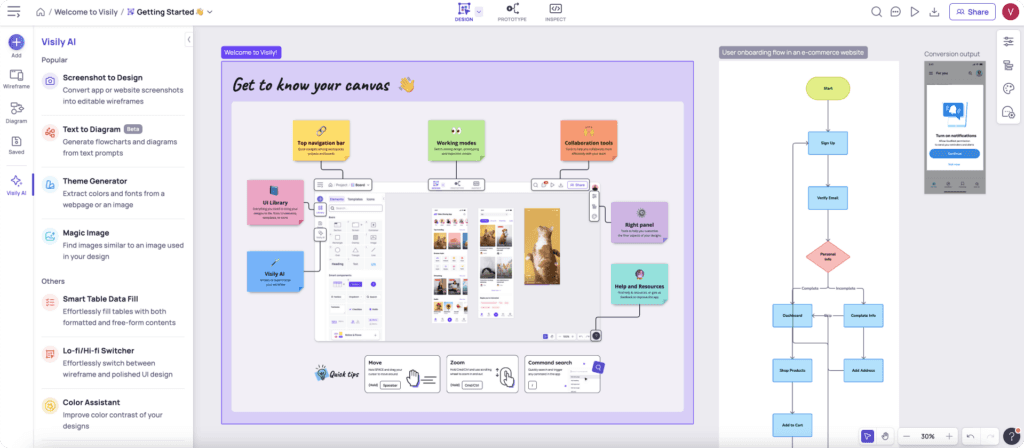Select the Visily AI sidebar tab
Image resolution: width=1024 pixels, height=448 pixels.
pyautogui.click(x=16, y=185)
